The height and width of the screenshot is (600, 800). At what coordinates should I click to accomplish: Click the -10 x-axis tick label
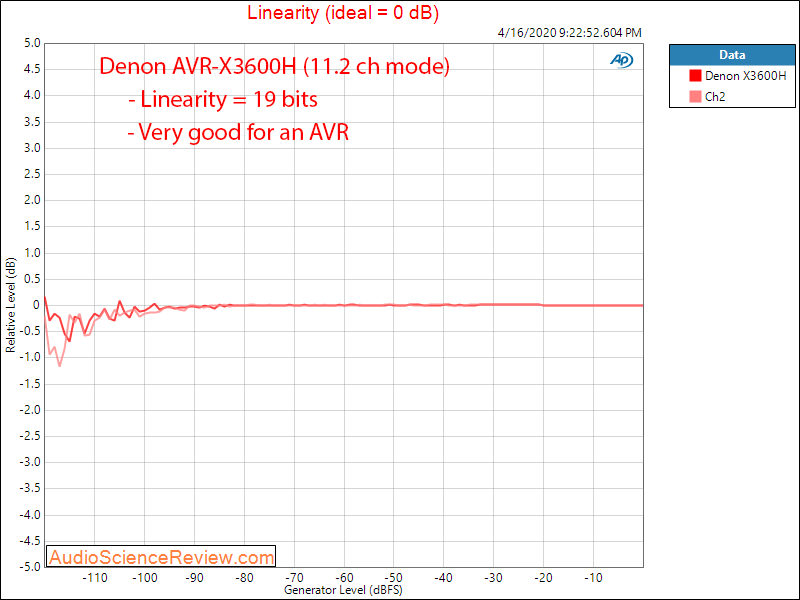[x=593, y=578]
